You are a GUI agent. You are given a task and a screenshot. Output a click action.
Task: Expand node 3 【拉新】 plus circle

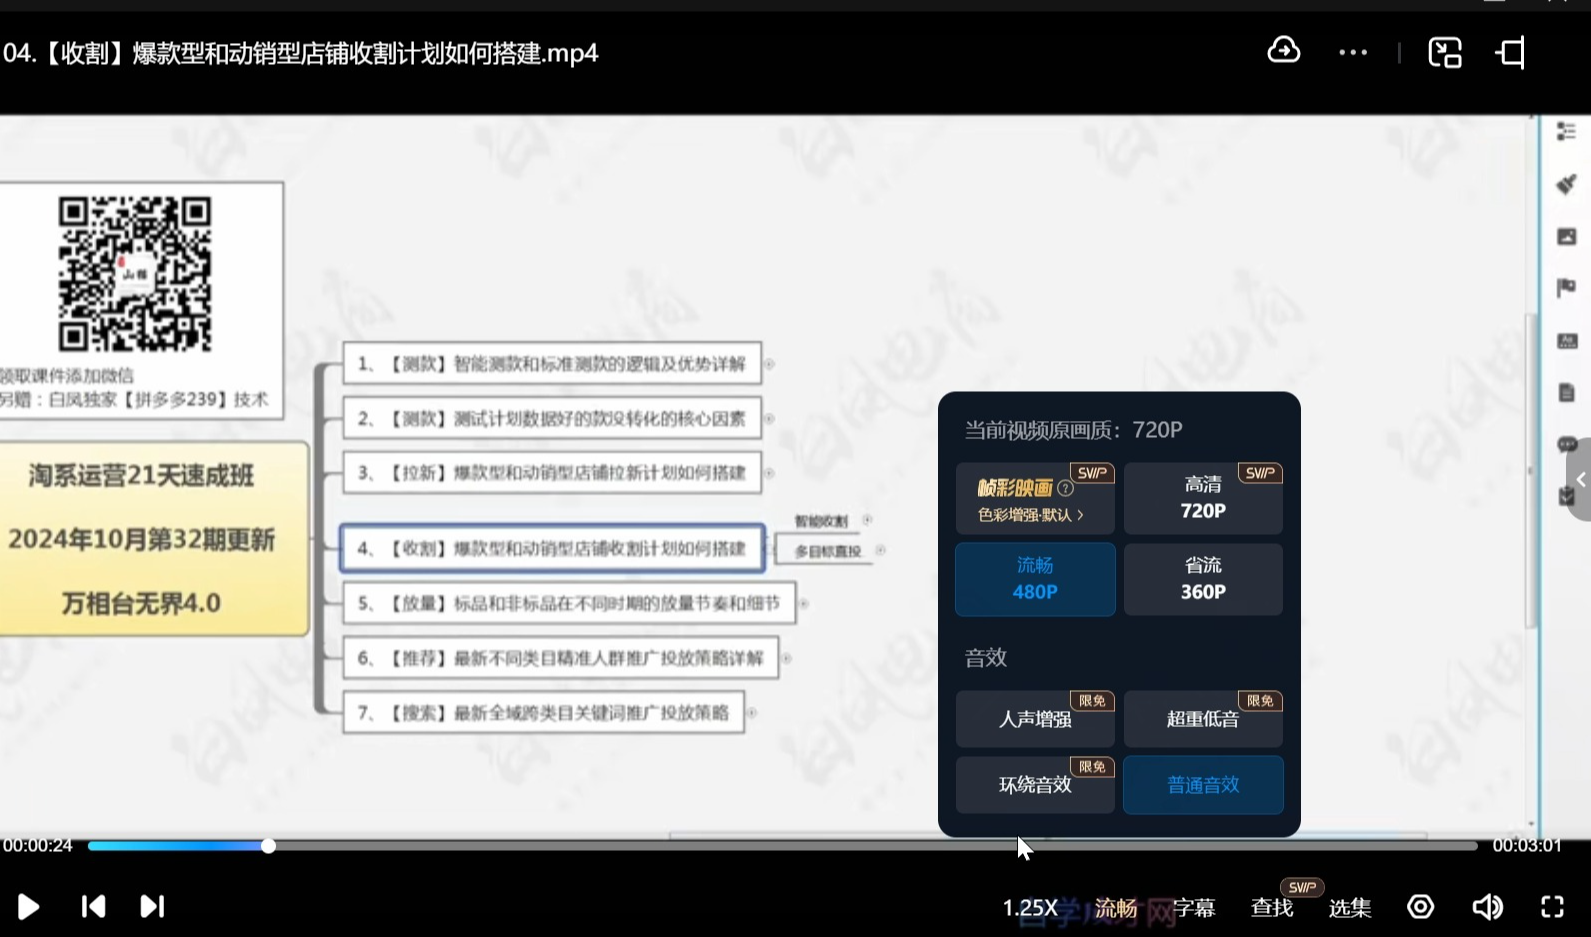tap(769, 473)
